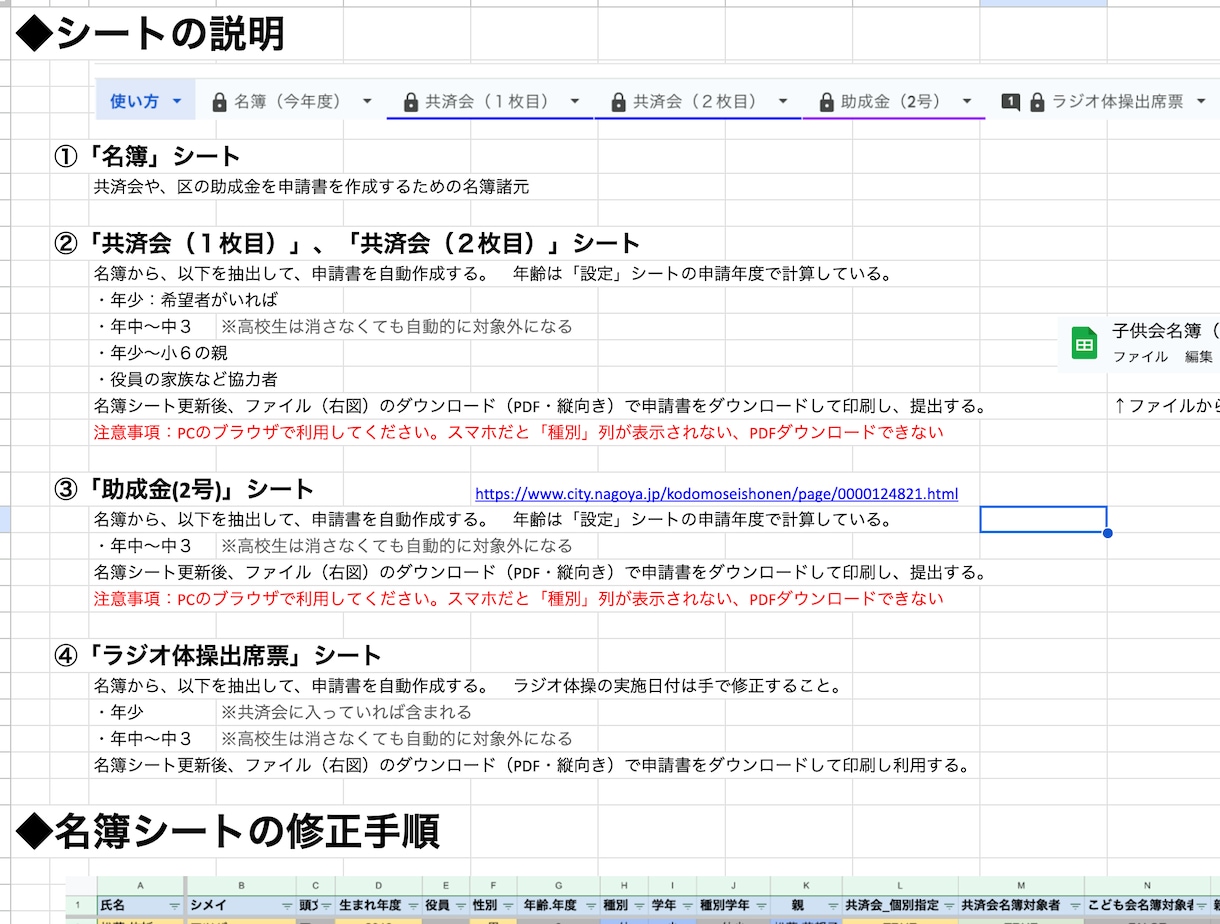
Task: Click the lock icon on 共済会（１枚目） tab
Action: (x=410, y=102)
